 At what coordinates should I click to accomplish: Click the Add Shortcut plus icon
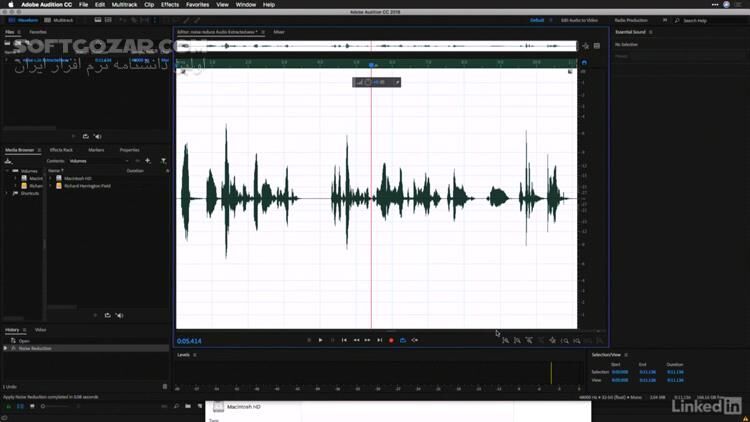(148, 161)
